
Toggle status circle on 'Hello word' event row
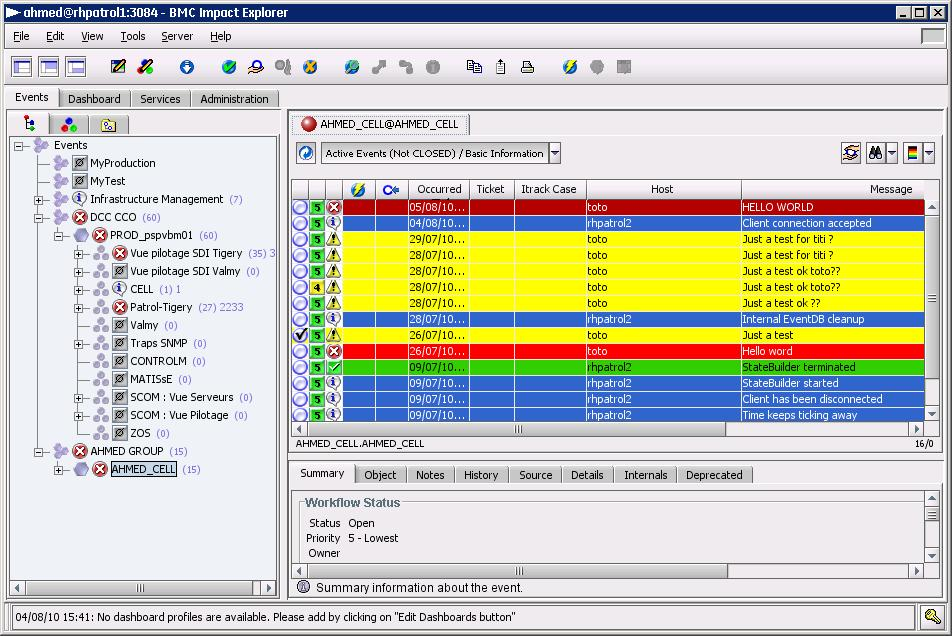[300, 351]
